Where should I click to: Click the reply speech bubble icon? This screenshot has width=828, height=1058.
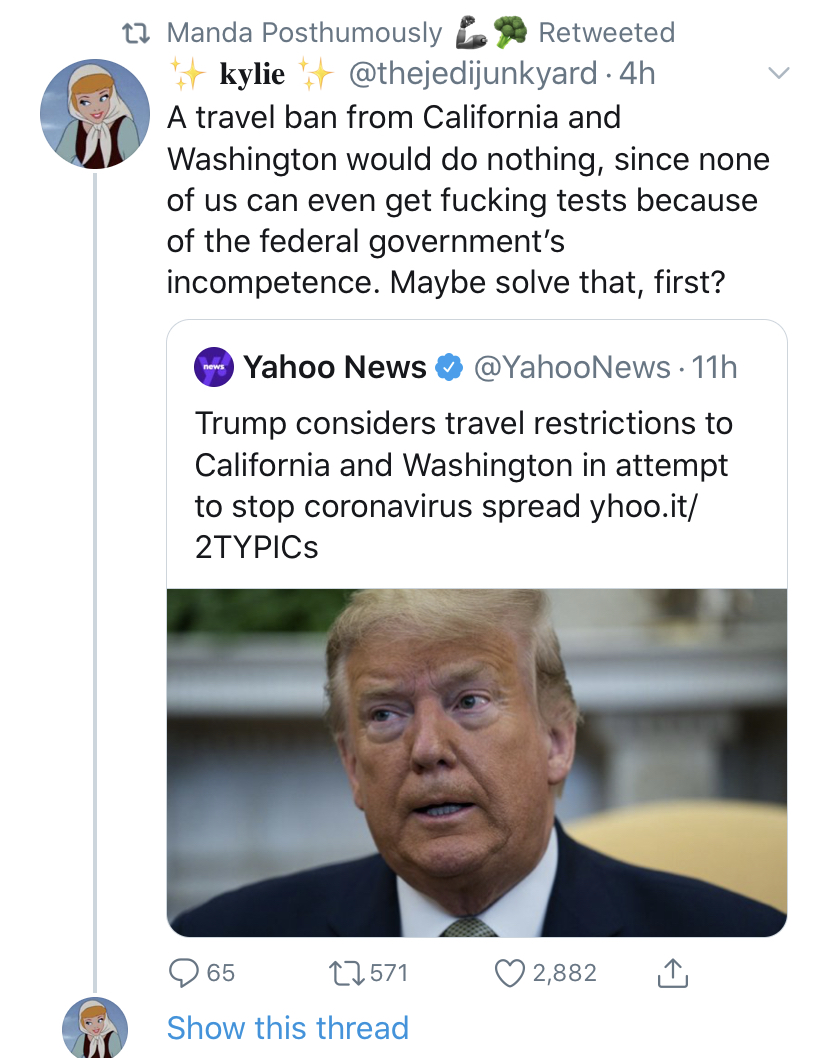click(183, 973)
